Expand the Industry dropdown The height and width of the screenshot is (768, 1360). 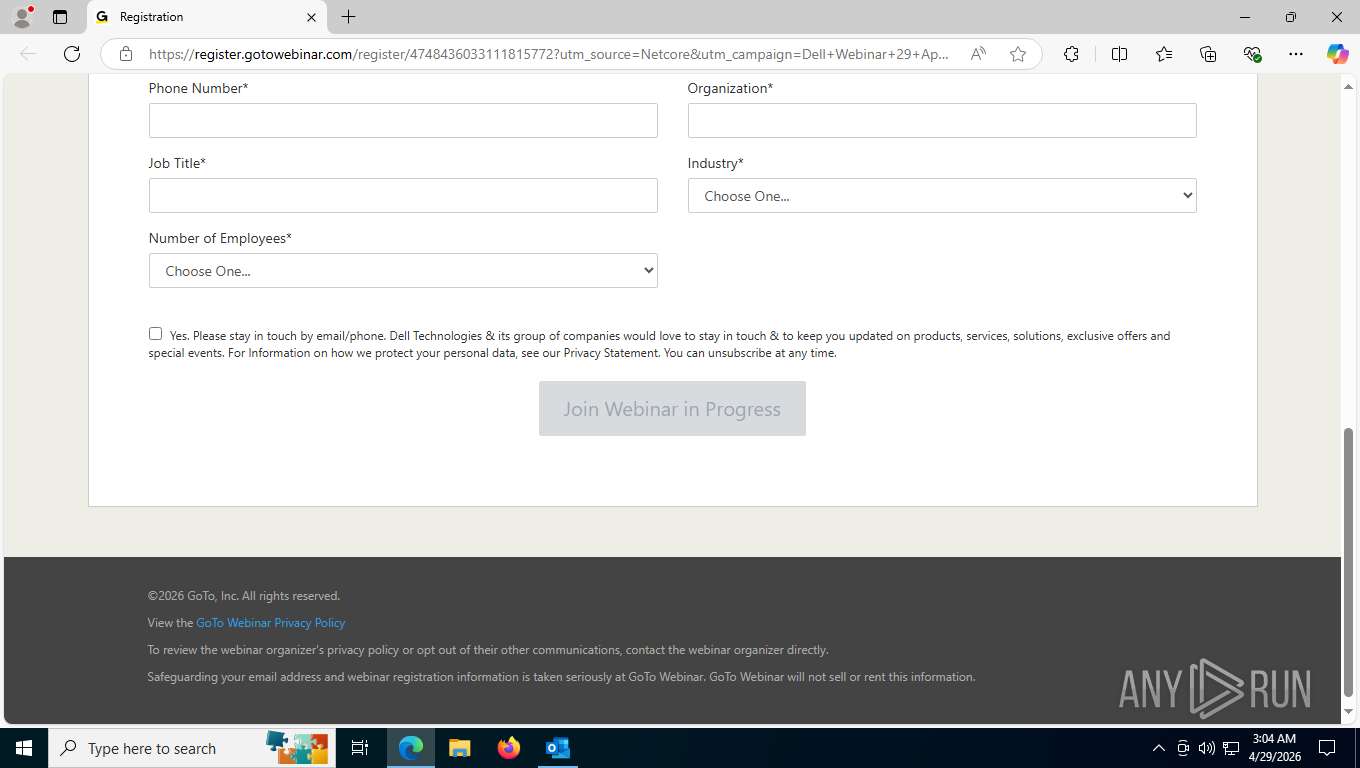pos(942,196)
